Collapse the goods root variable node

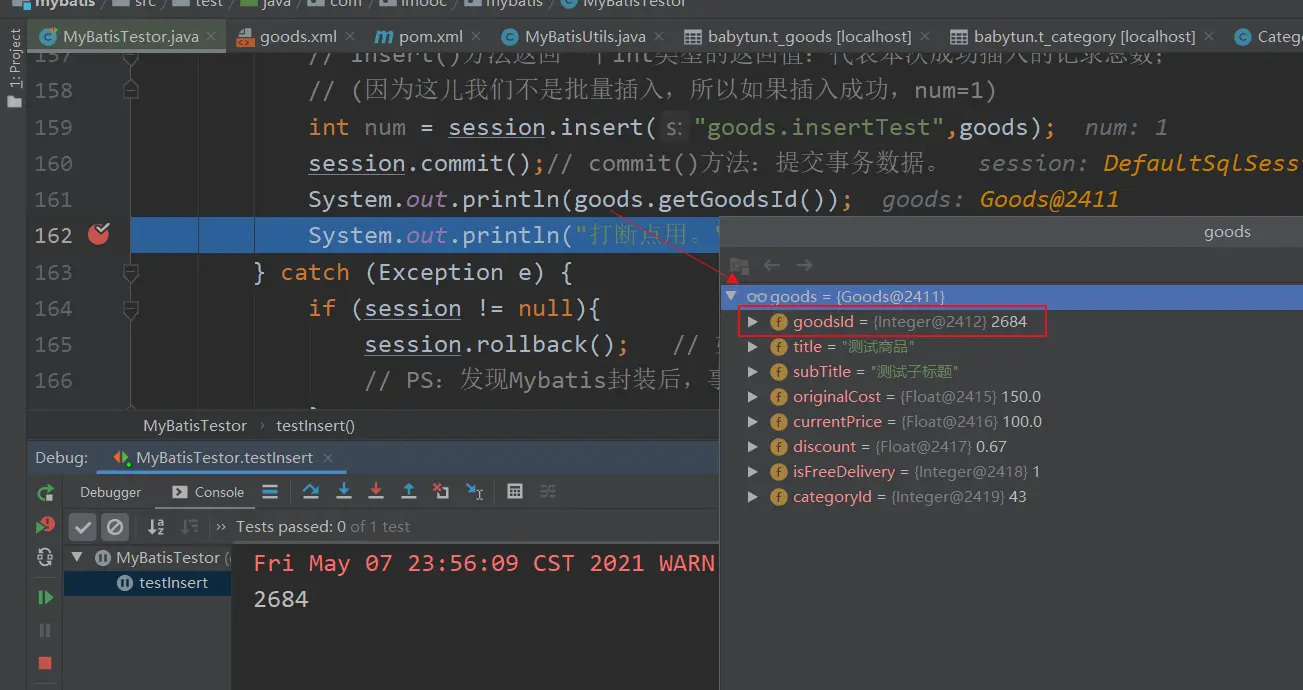coord(732,296)
